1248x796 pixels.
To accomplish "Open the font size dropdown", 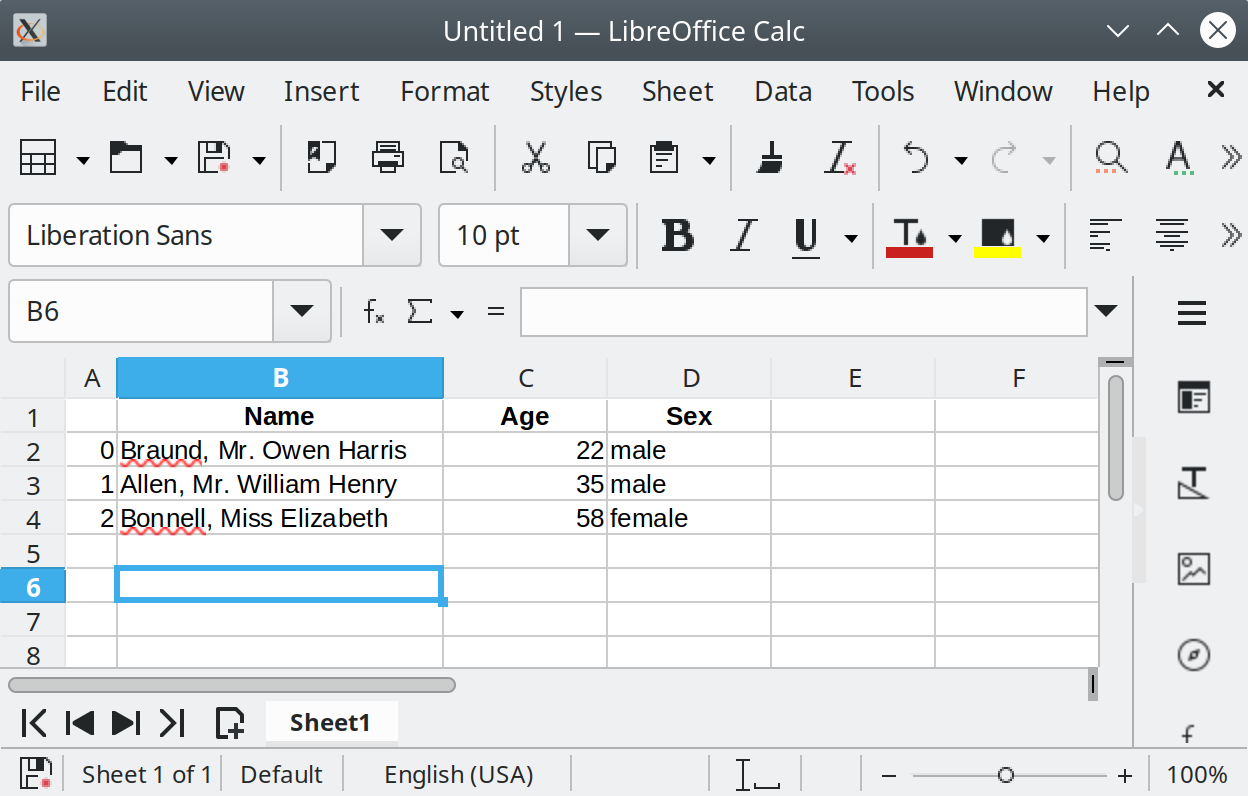I will point(598,235).
